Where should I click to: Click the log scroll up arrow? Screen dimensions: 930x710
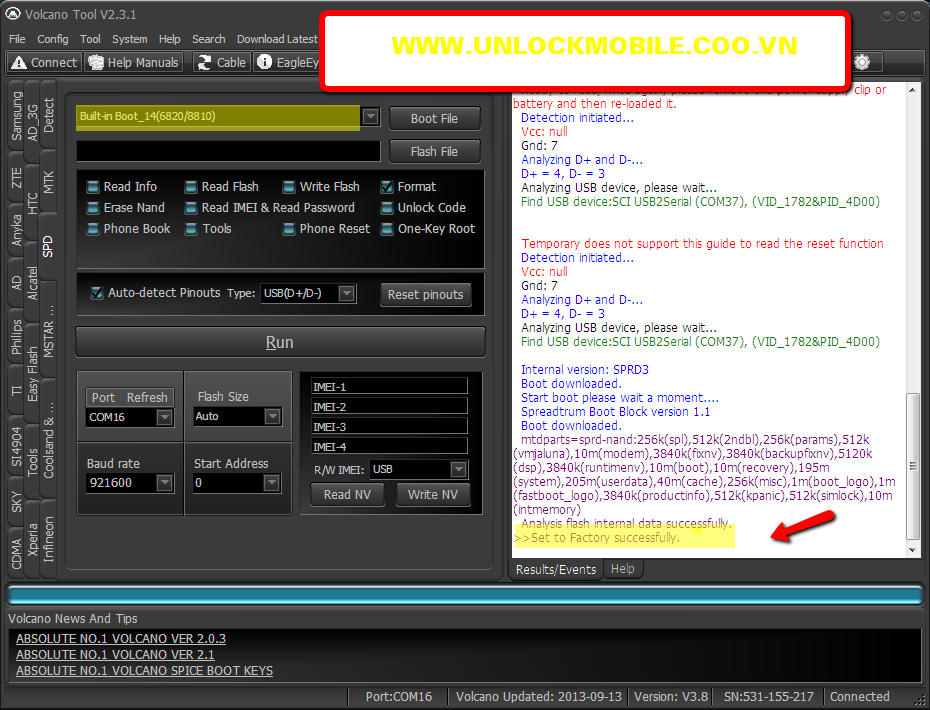coord(913,90)
